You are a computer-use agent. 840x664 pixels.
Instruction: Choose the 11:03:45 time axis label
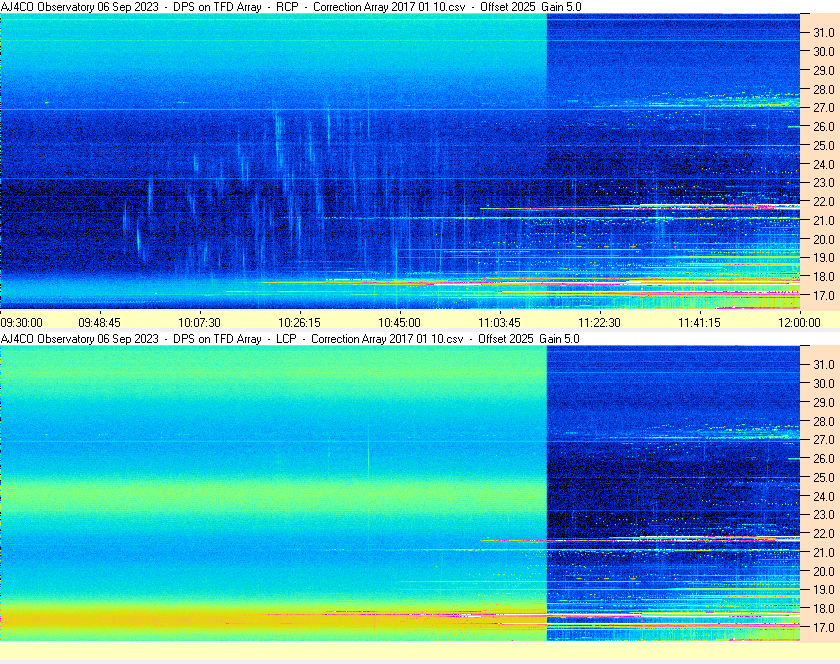pos(499,323)
